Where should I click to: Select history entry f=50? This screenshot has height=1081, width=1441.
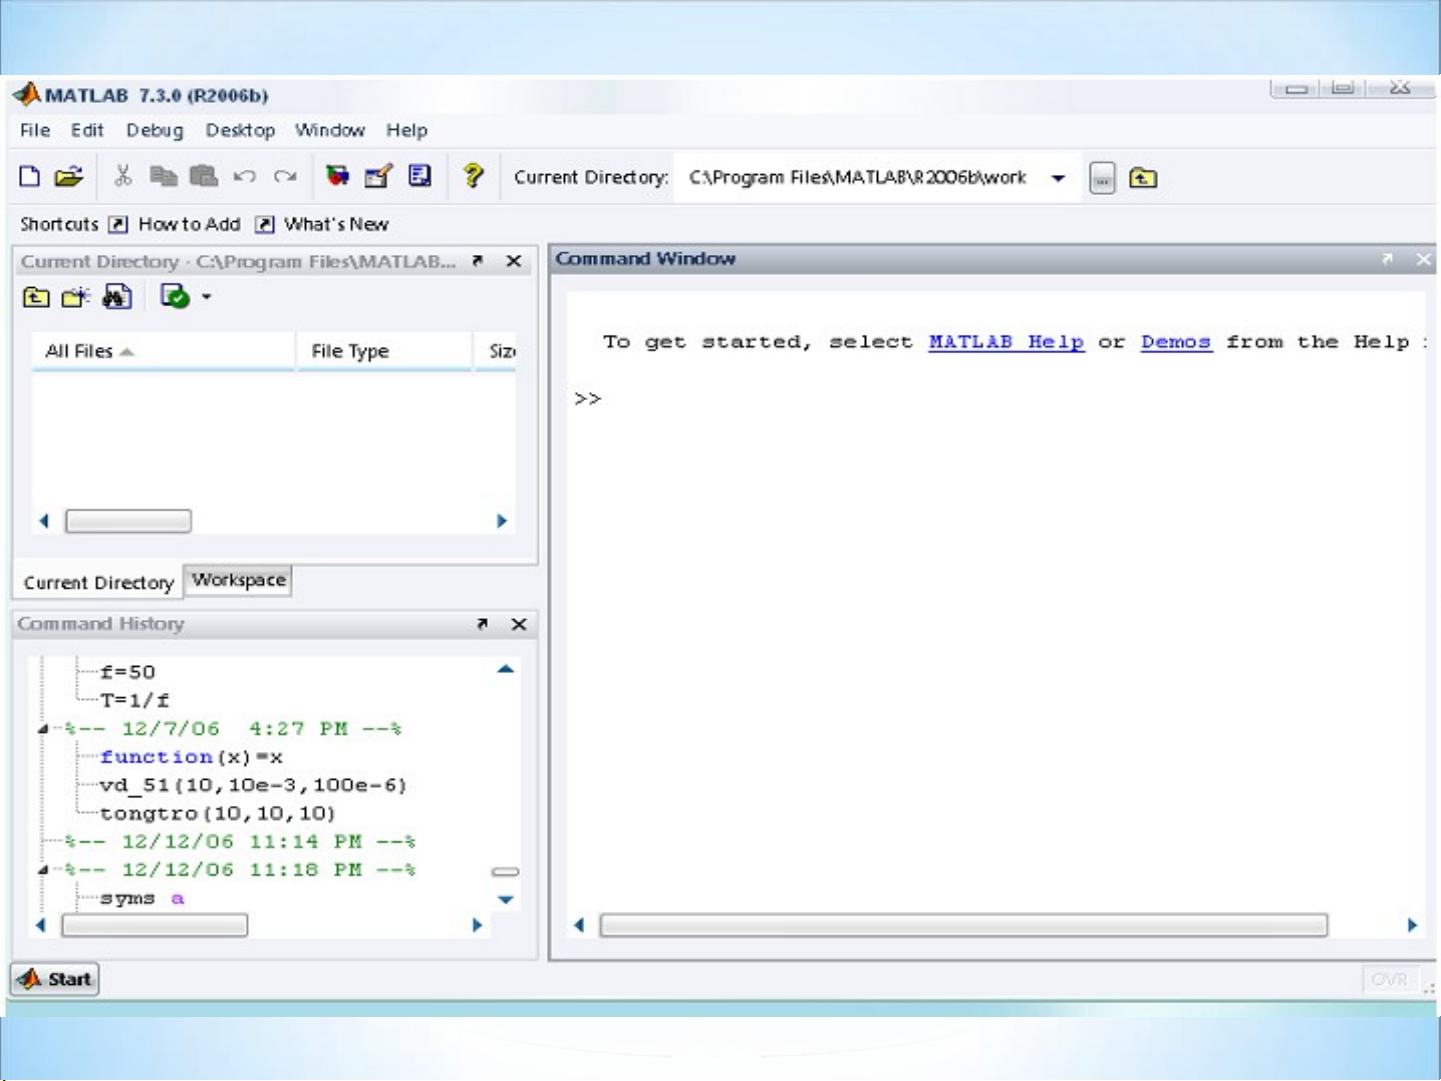(x=128, y=672)
